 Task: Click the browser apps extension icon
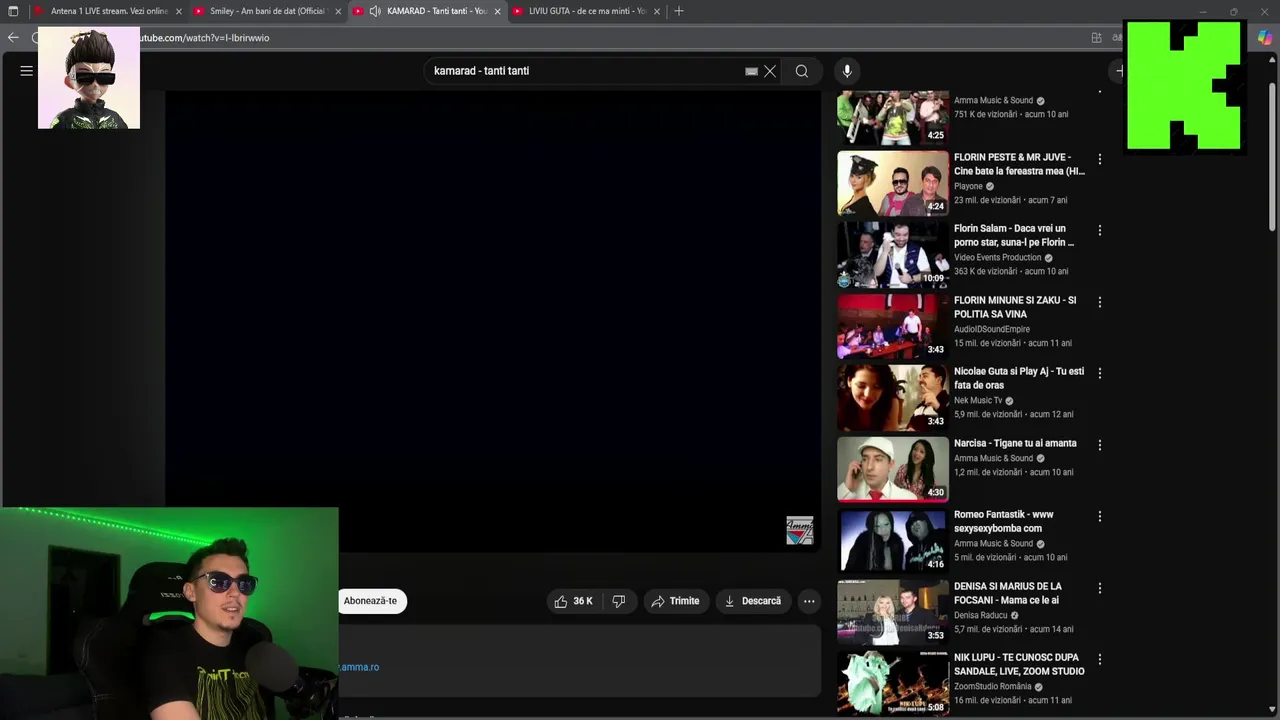1097,38
